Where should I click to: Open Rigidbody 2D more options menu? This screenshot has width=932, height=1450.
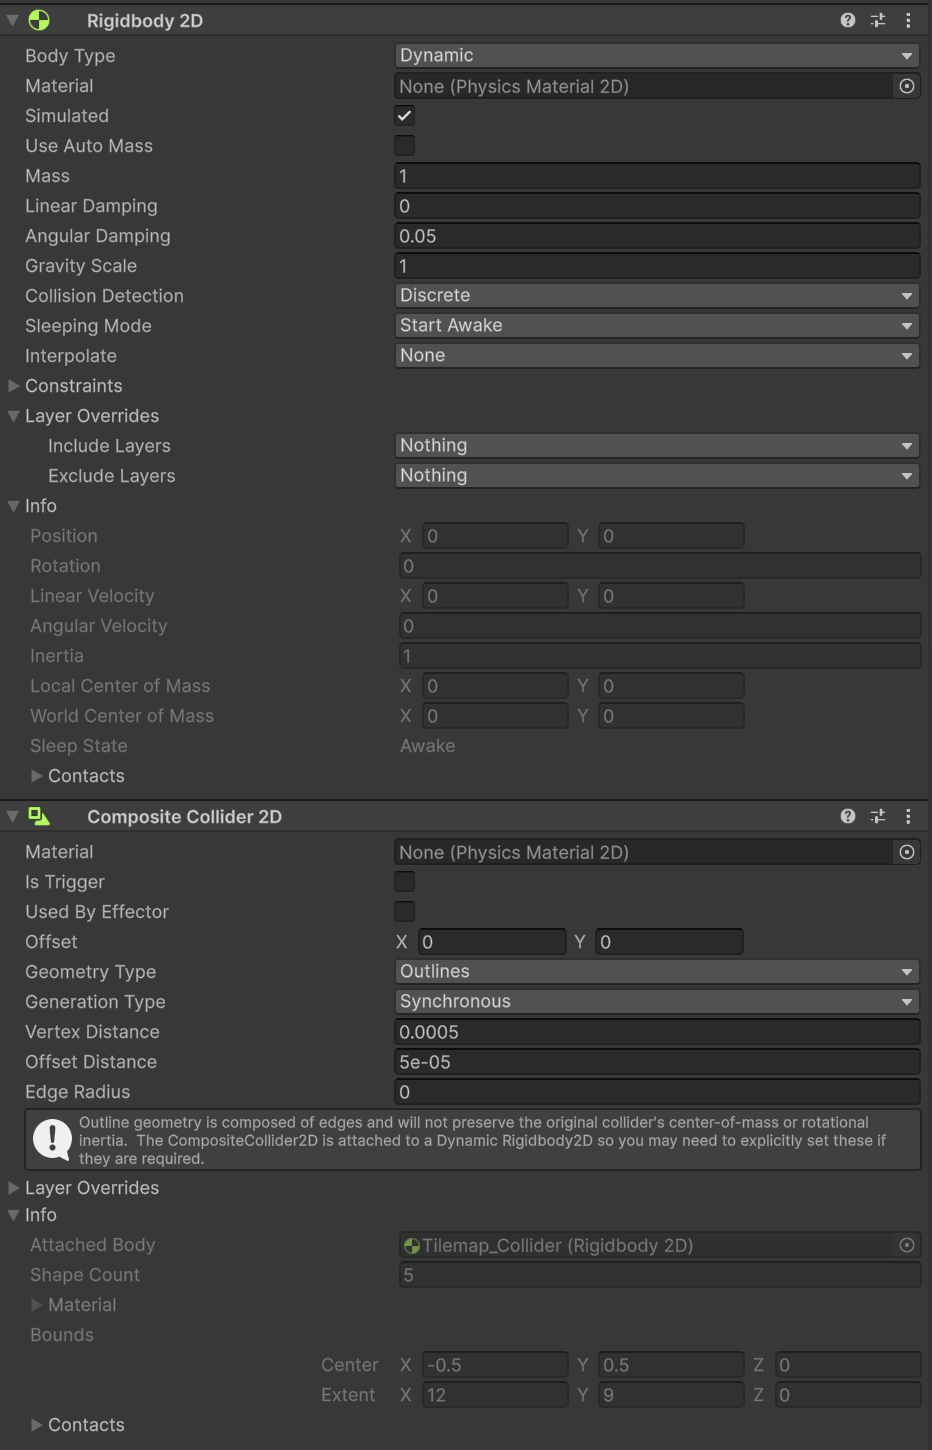(908, 20)
